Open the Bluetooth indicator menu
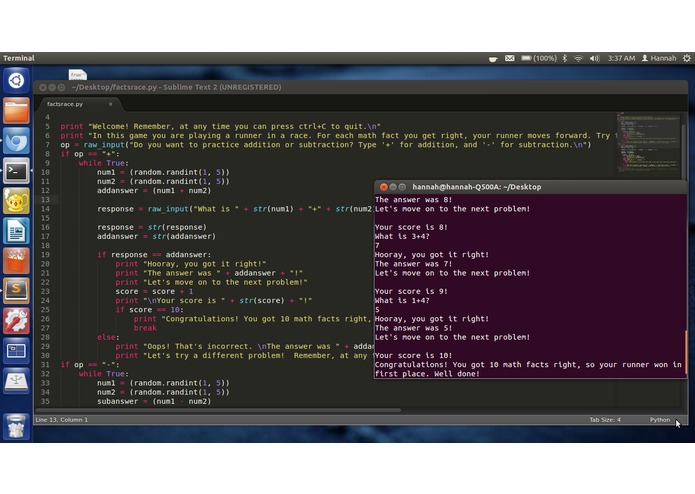Screen dimensions: 695x494 tap(565, 58)
